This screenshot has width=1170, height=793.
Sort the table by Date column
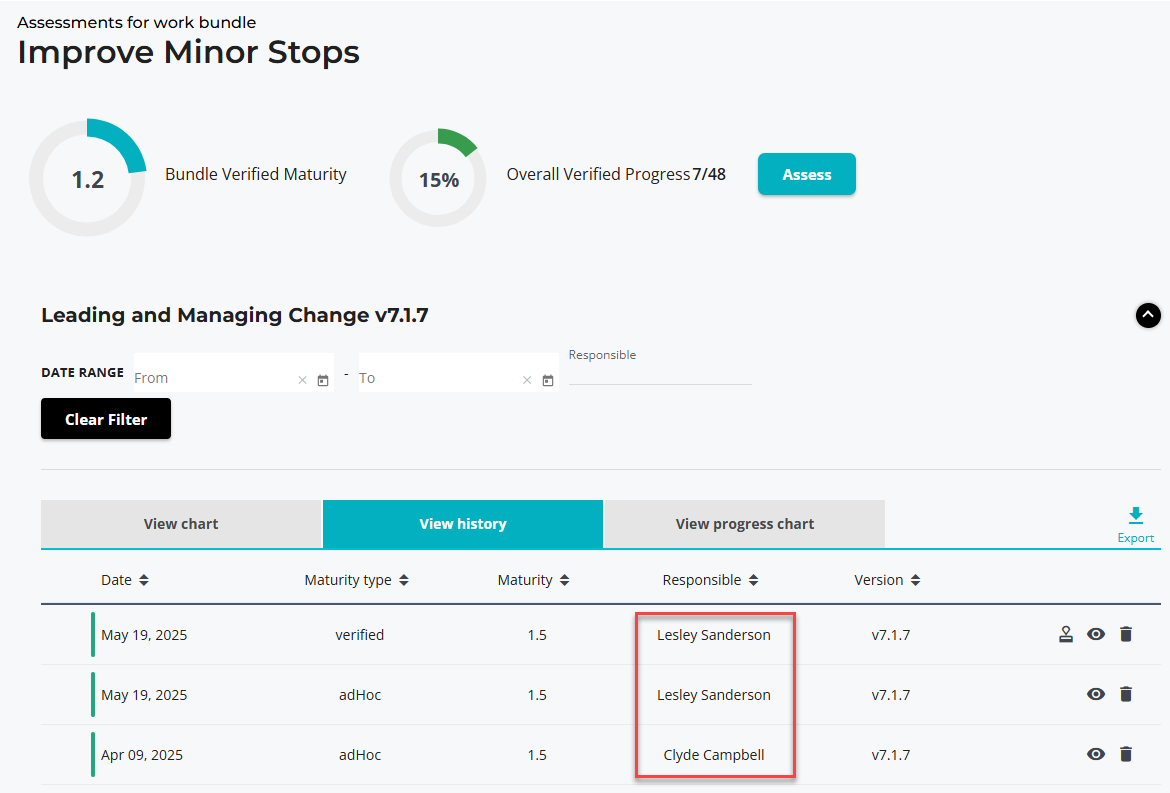[x=125, y=580]
